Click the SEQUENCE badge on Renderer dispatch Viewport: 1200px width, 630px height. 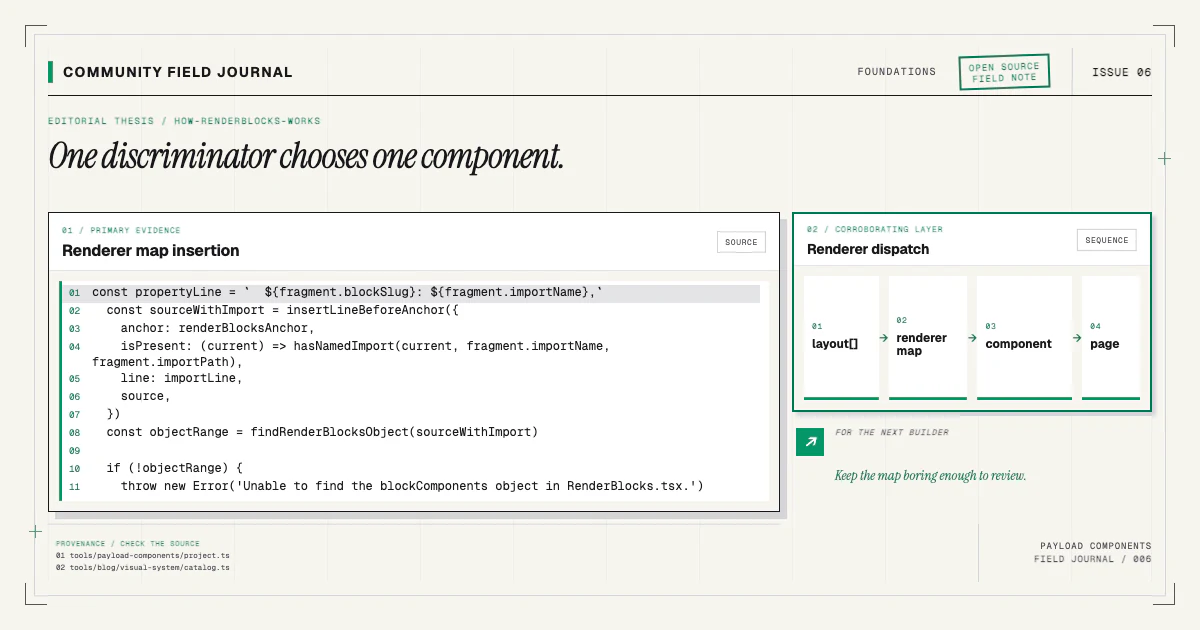point(1107,240)
